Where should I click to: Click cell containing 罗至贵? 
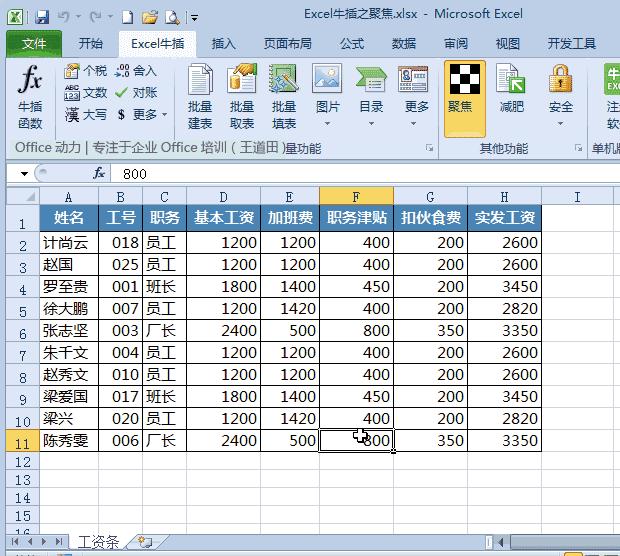coord(69,286)
